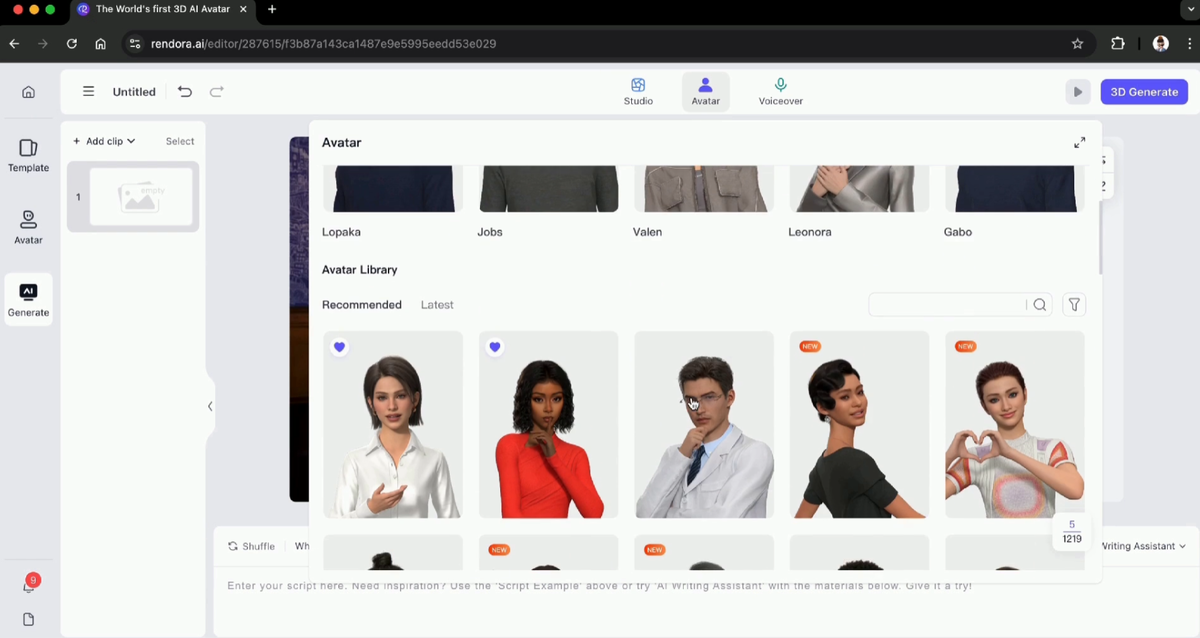The image size is (1200, 638).
Task: Switch to the Avatar top tab
Action: pyautogui.click(x=705, y=91)
